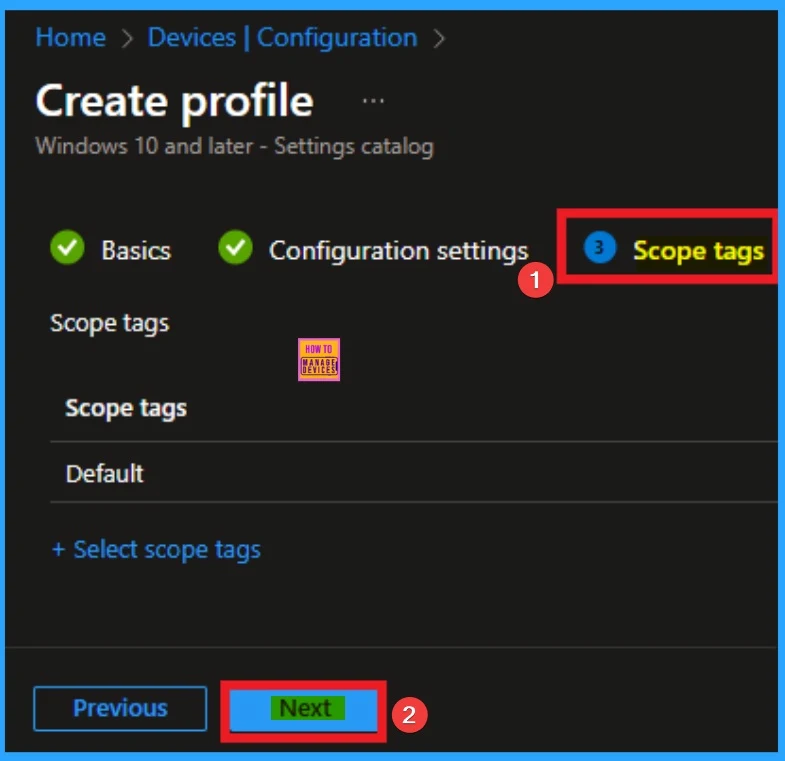The width and height of the screenshot is (785, 761).
Task: Click the green checkmark beside Configuration settings
Action: (235, 247)
